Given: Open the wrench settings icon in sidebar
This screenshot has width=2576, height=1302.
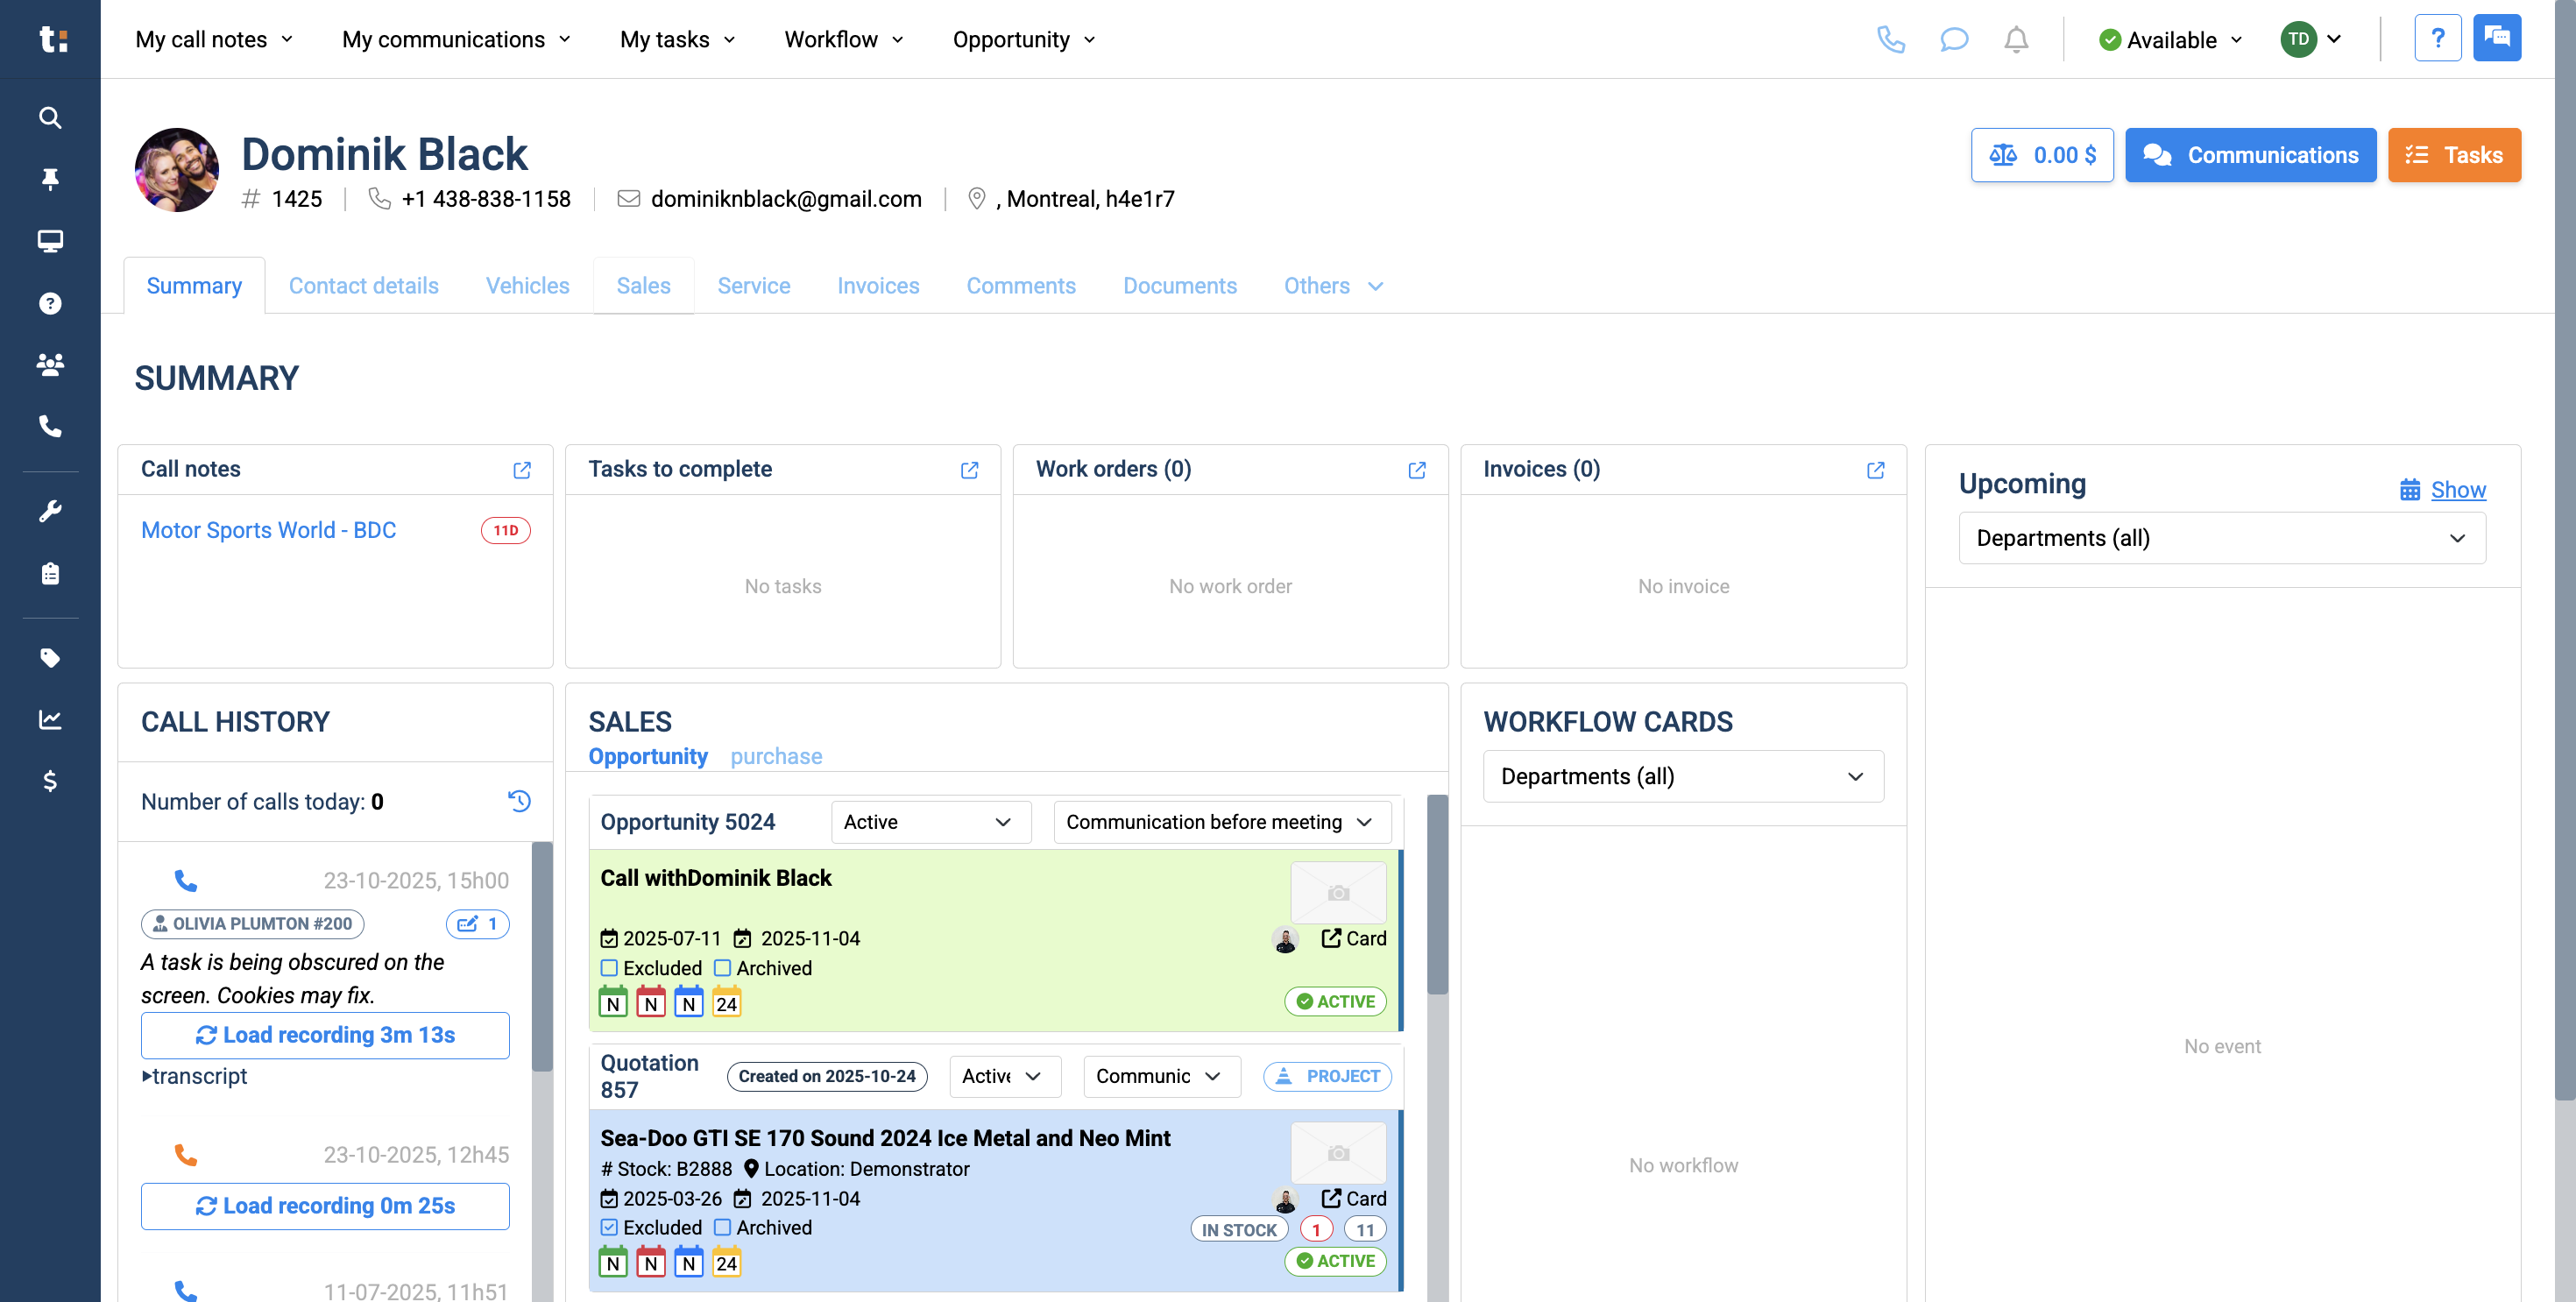Looking at the screenshot, I should pyautogui.click(x=50, y=511).
